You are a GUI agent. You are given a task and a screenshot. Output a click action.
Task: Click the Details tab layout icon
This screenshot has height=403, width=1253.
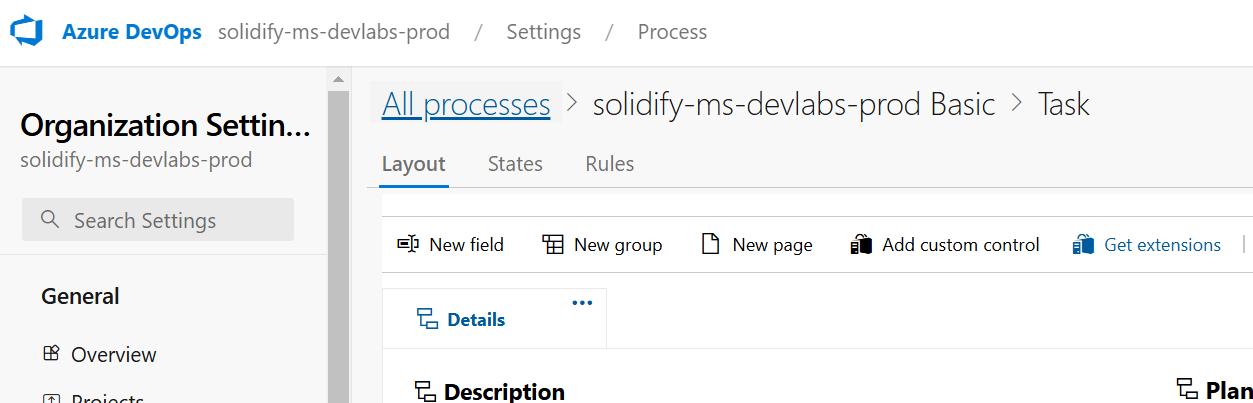(427, 319)
